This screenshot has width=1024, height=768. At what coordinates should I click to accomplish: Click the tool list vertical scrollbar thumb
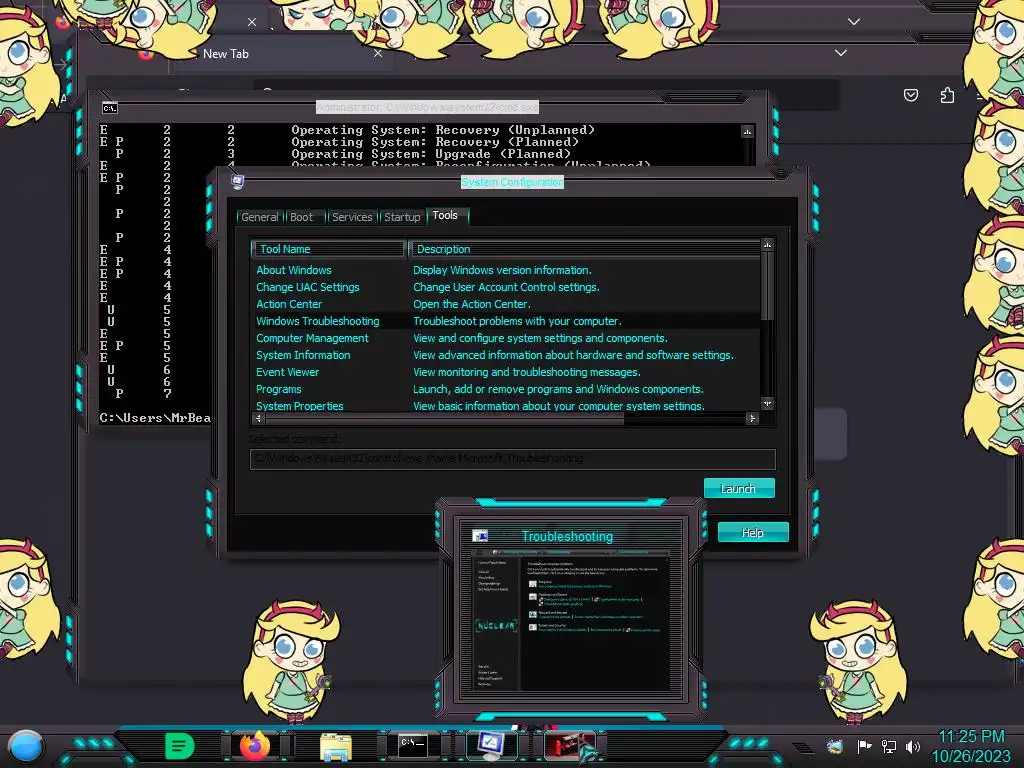(767, 285)
